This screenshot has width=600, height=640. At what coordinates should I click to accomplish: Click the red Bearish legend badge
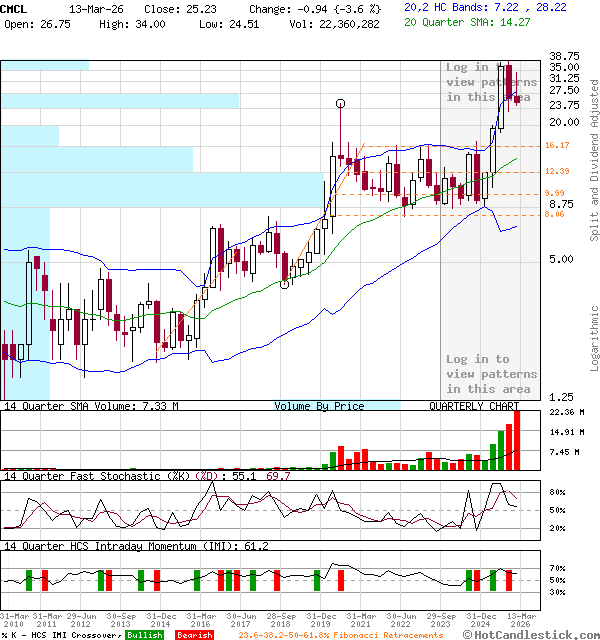pos(194,635)
